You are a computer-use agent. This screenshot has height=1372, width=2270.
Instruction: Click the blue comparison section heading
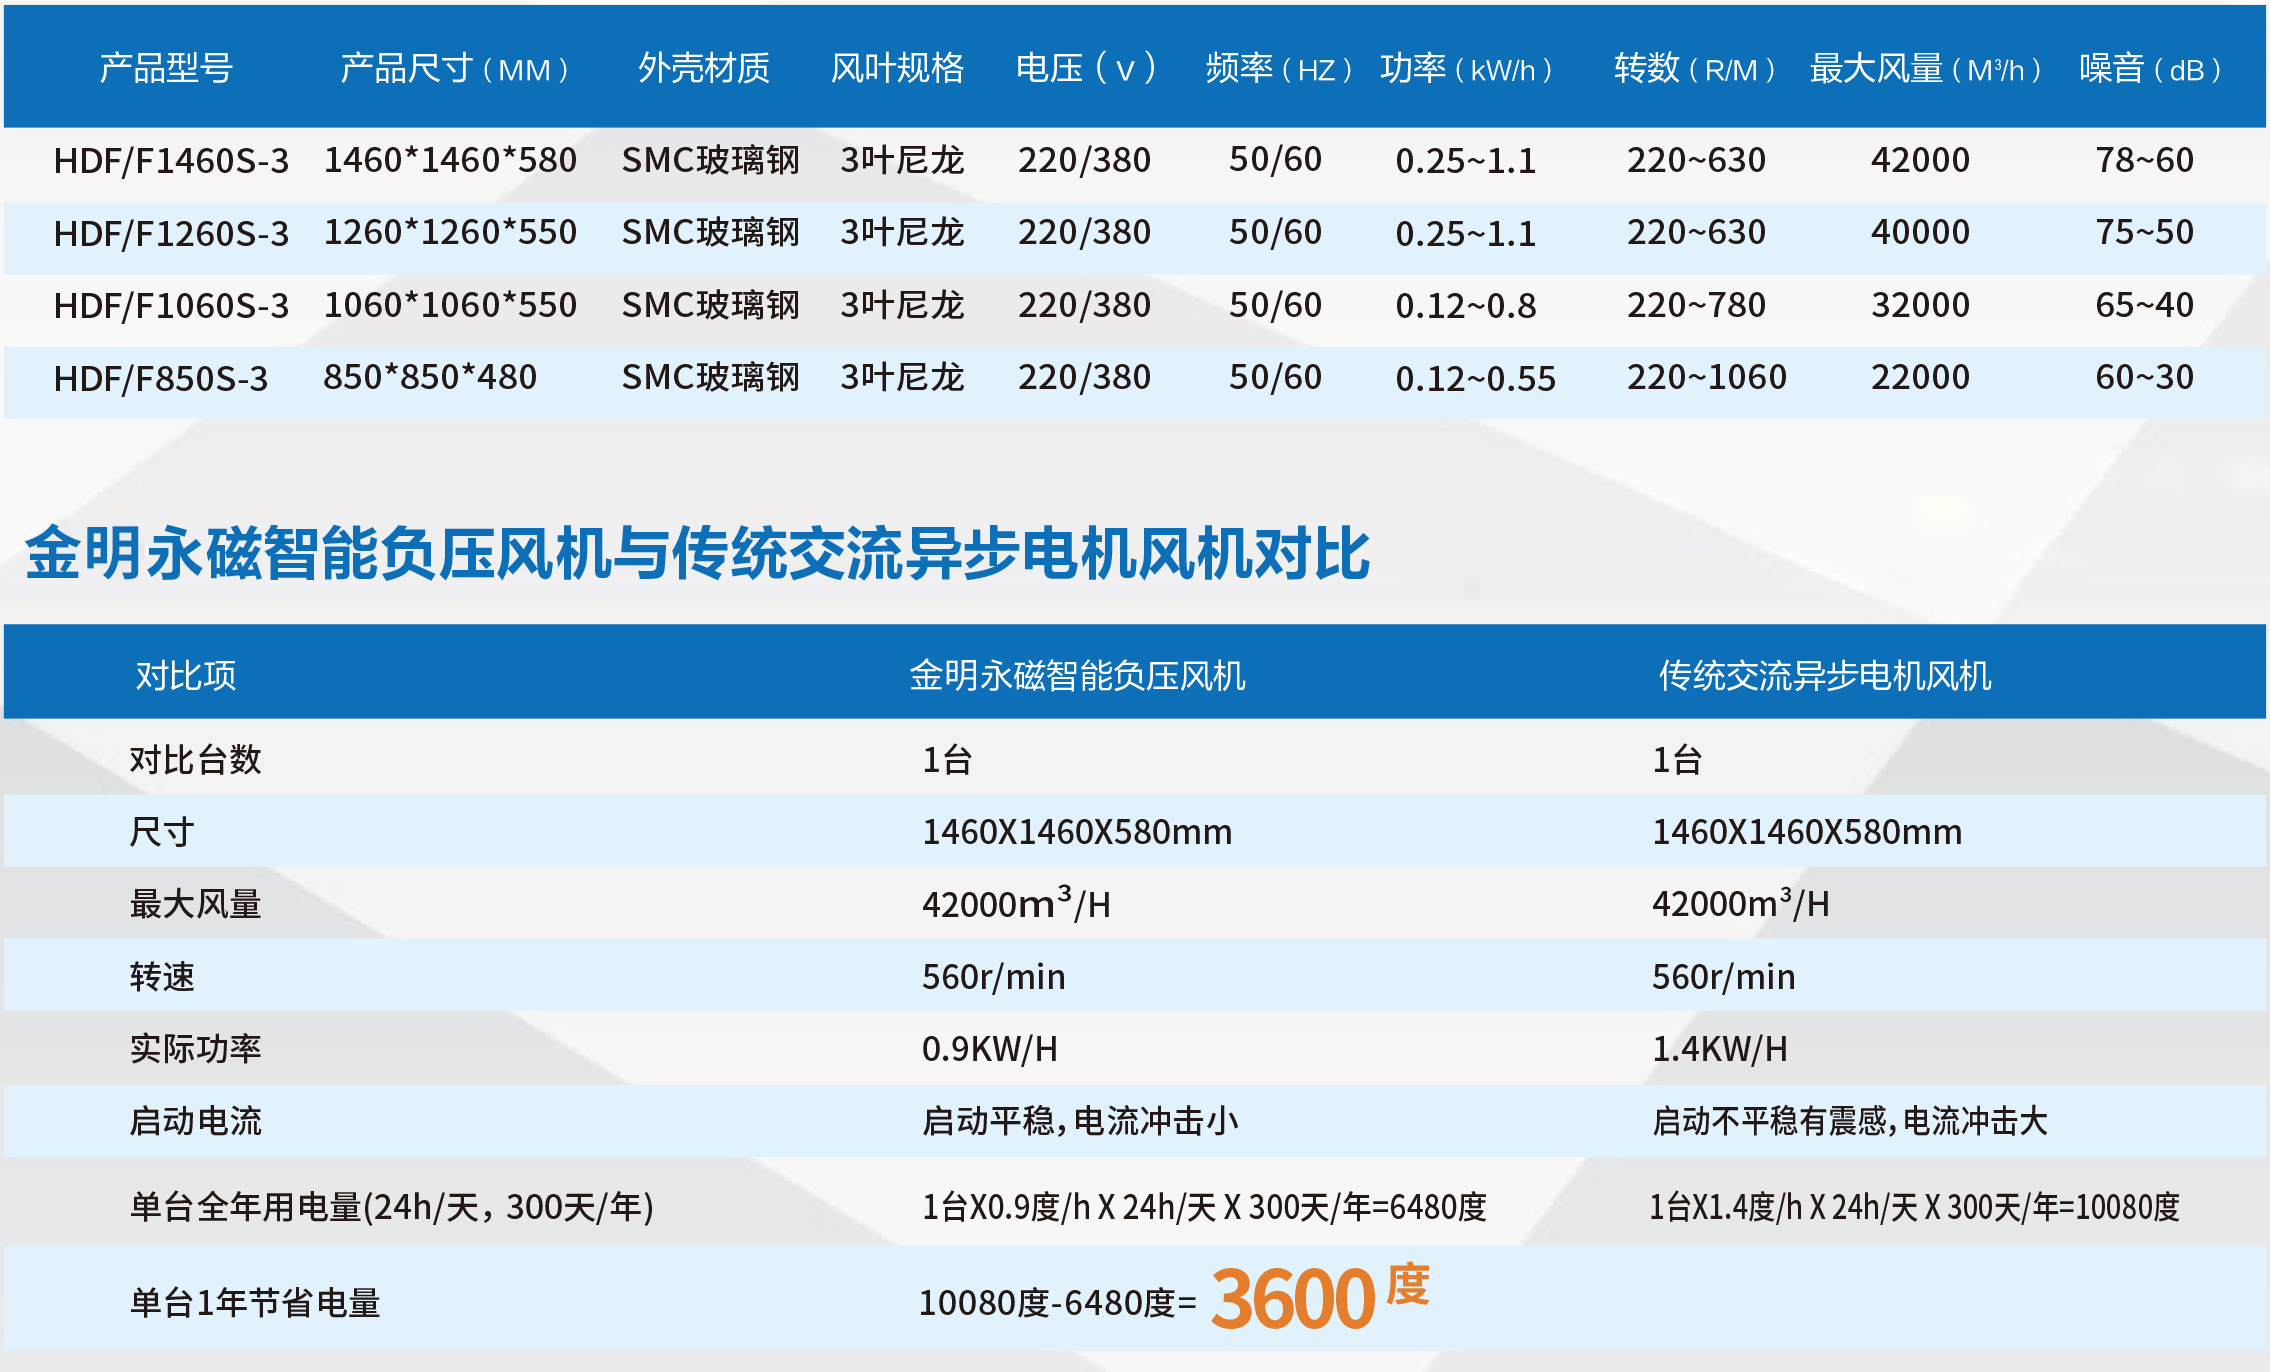(x=697, y=554)
